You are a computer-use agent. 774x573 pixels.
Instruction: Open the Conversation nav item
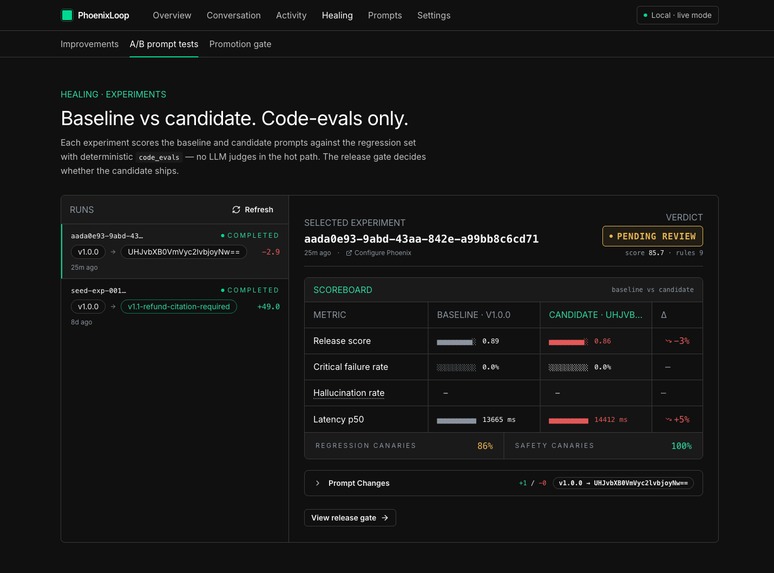[233, 15]
